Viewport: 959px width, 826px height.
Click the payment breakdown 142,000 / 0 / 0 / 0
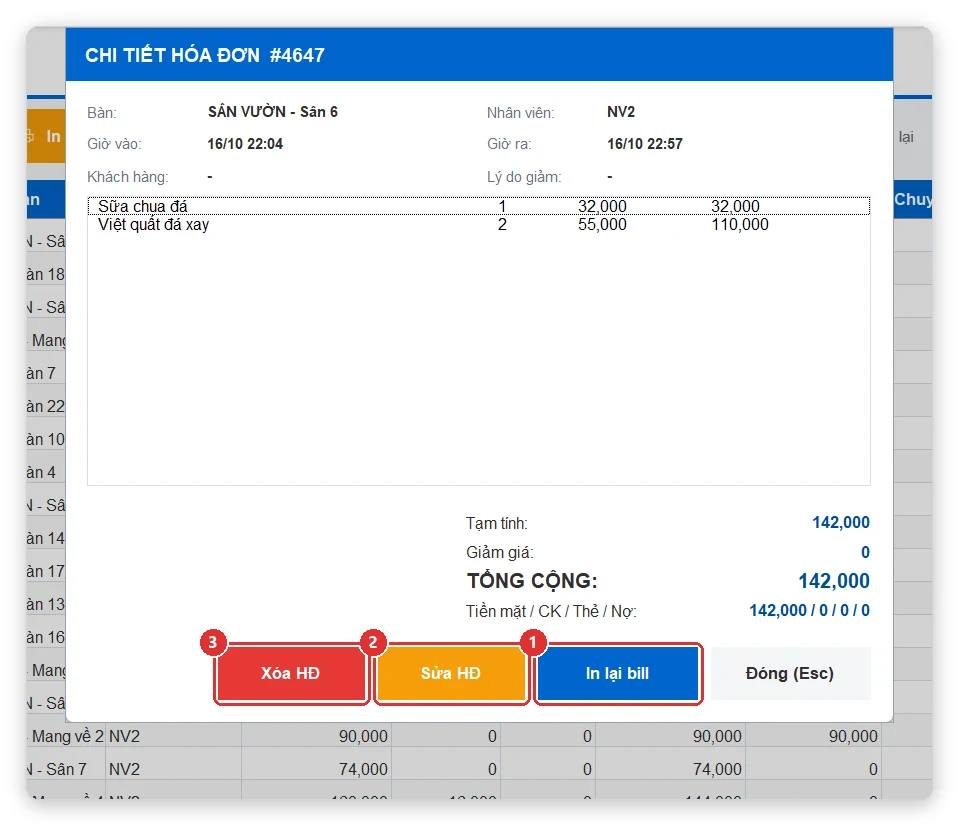pyautogui.click(x=809, y=610)
